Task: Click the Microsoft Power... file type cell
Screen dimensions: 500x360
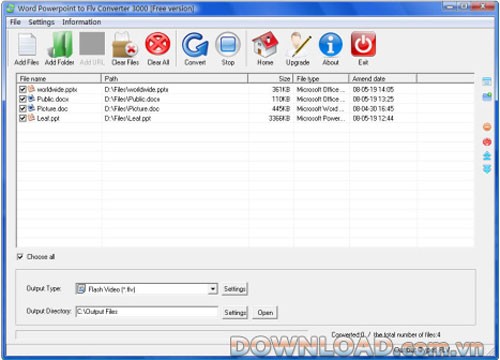Action: point(321,118)
